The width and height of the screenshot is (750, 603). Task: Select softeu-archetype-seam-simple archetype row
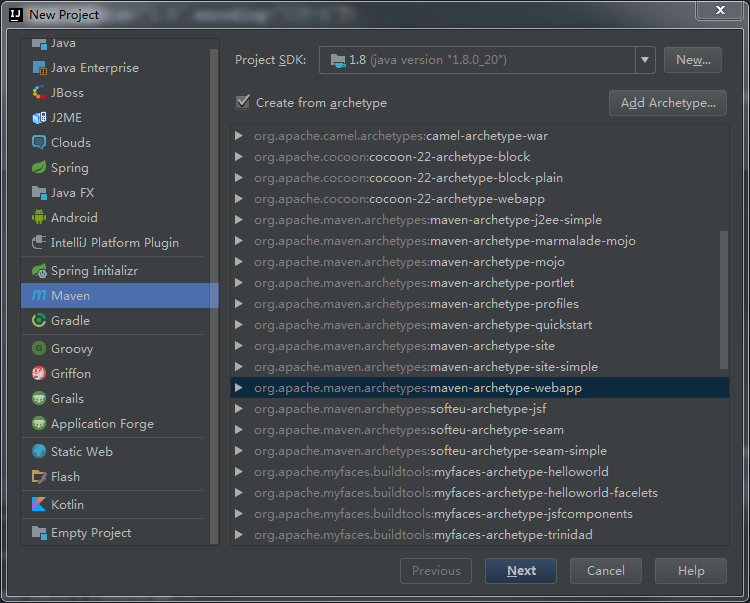[480, 450]
